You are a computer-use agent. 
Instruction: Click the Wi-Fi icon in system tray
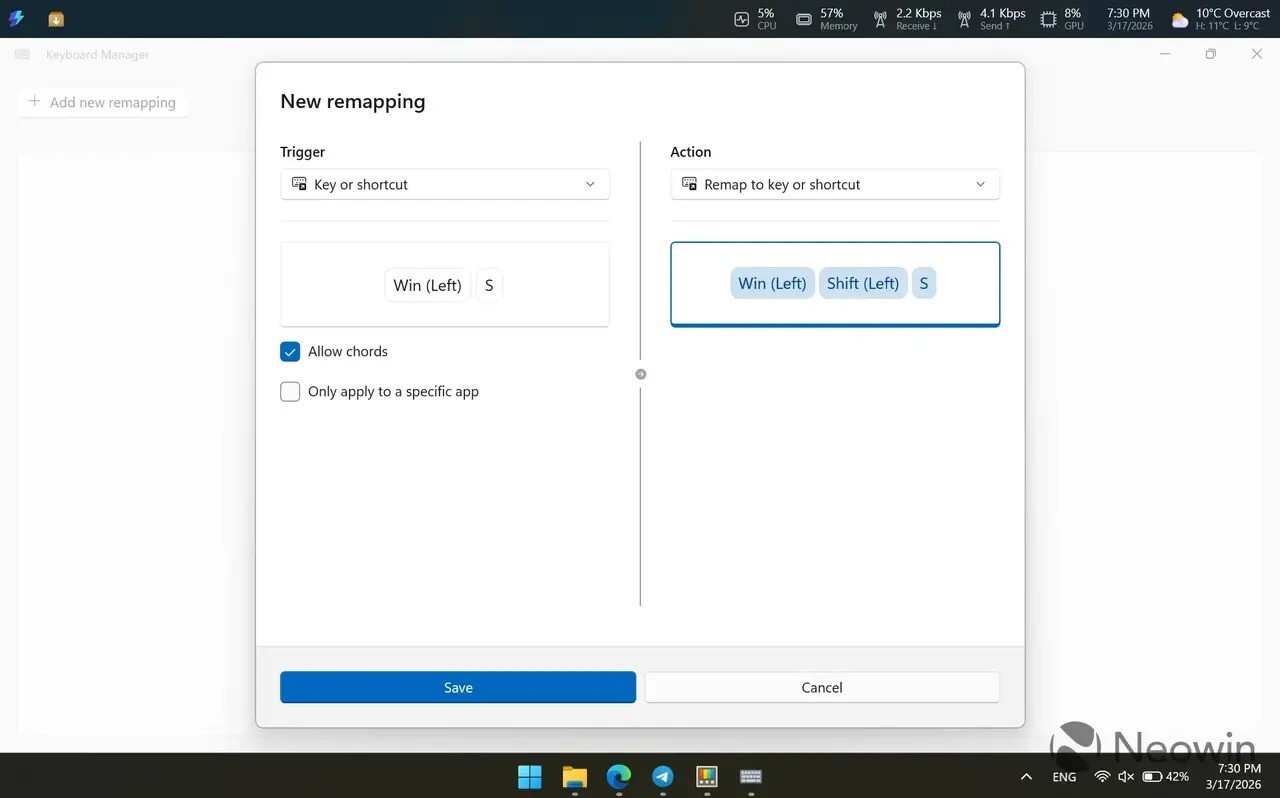(1102, 777)
